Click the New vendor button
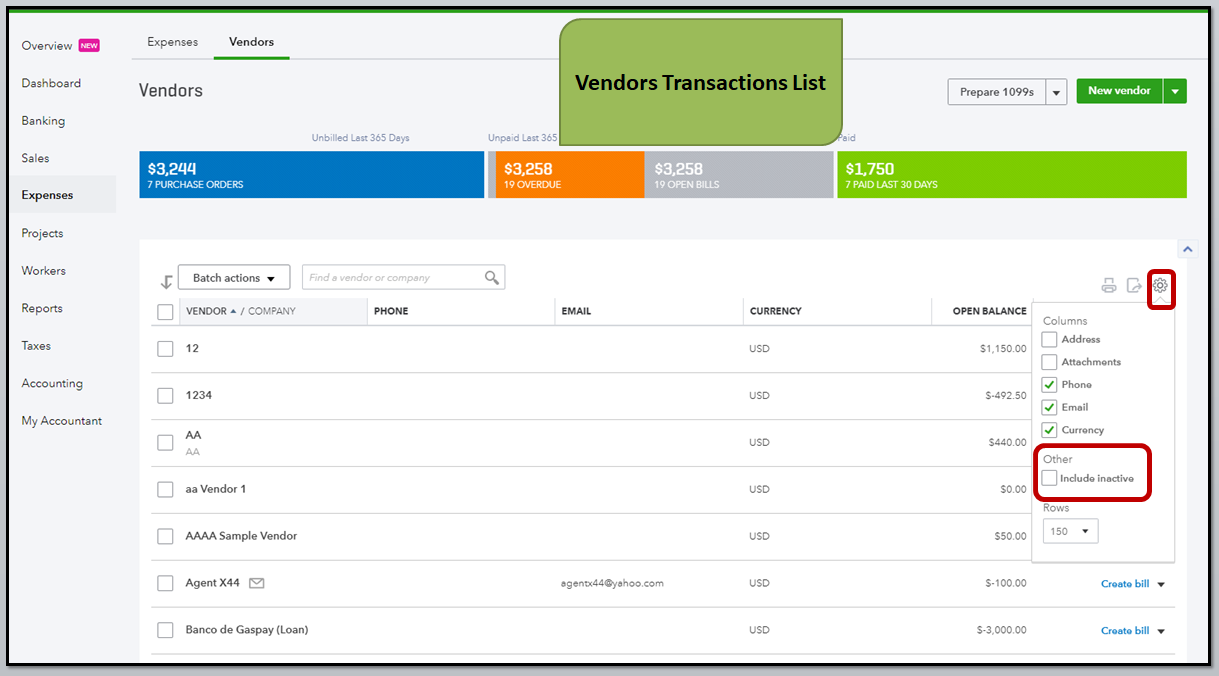 1120,91
